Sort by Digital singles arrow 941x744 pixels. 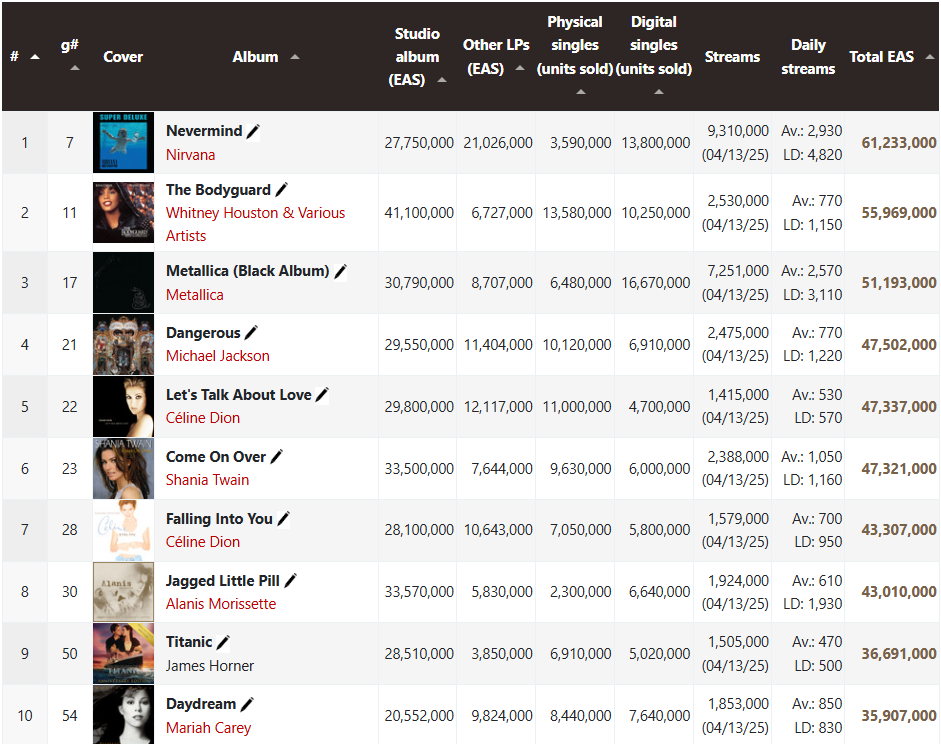658,92
